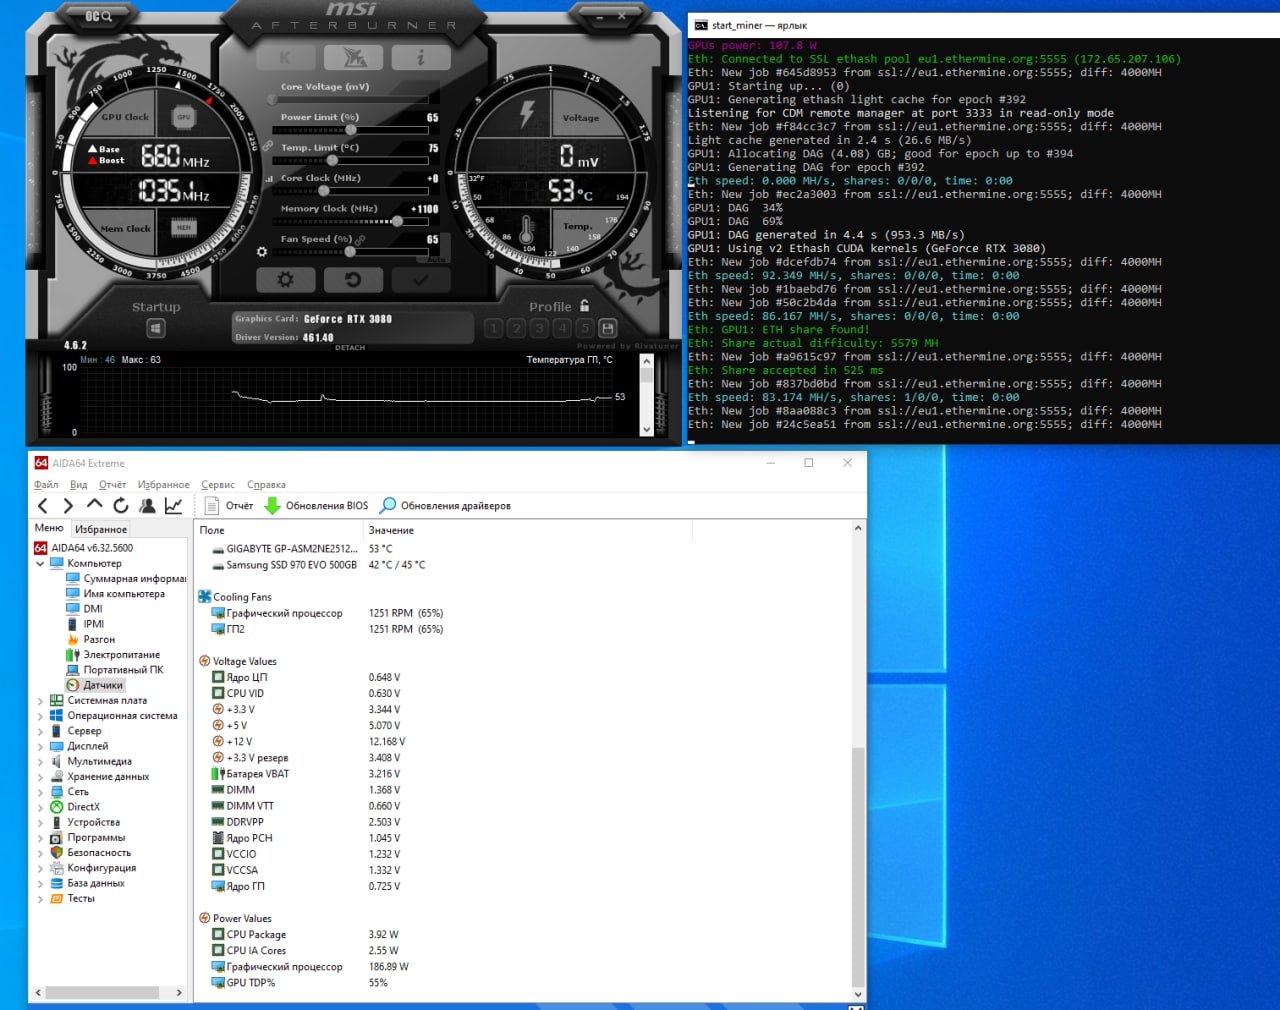Open the graph icon in the AIDA64 toolbar
Image resolution: width=1280 pixels, height=1010 pixels.
(x=173, y=506)
